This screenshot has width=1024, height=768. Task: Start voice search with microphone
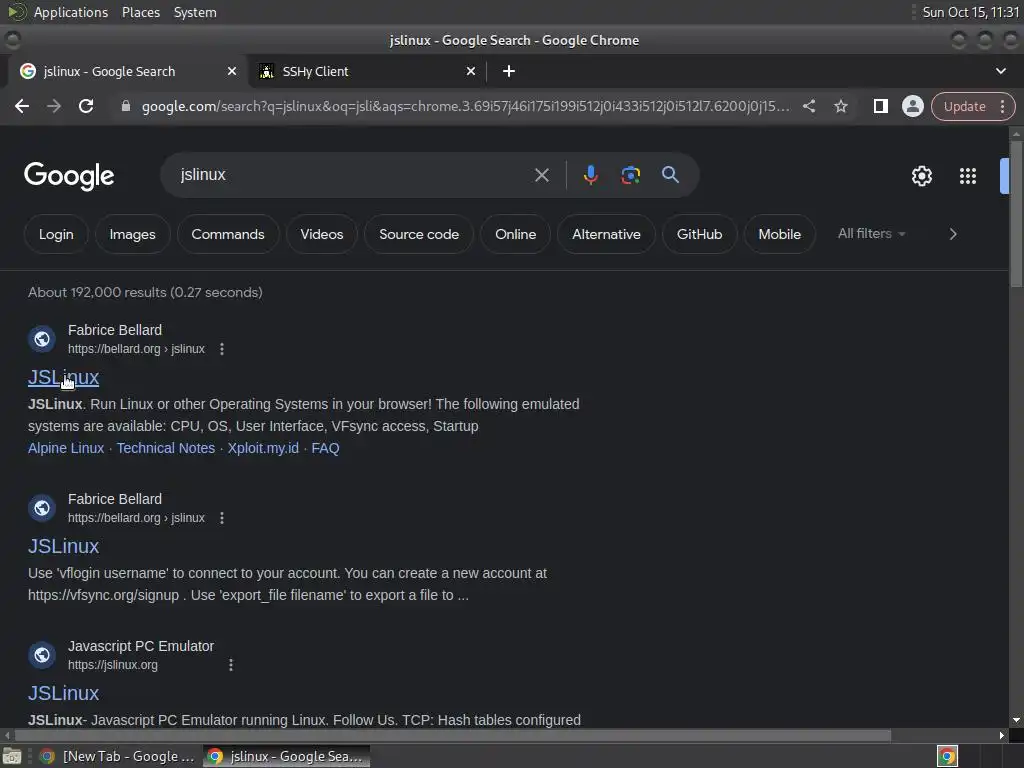(x=590, y=175)
